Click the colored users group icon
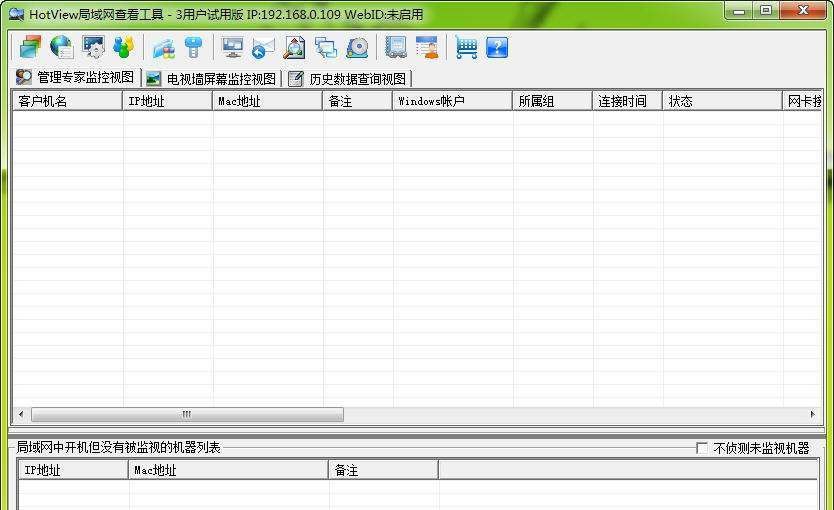The image size is (834, 510). pos(124,47)
